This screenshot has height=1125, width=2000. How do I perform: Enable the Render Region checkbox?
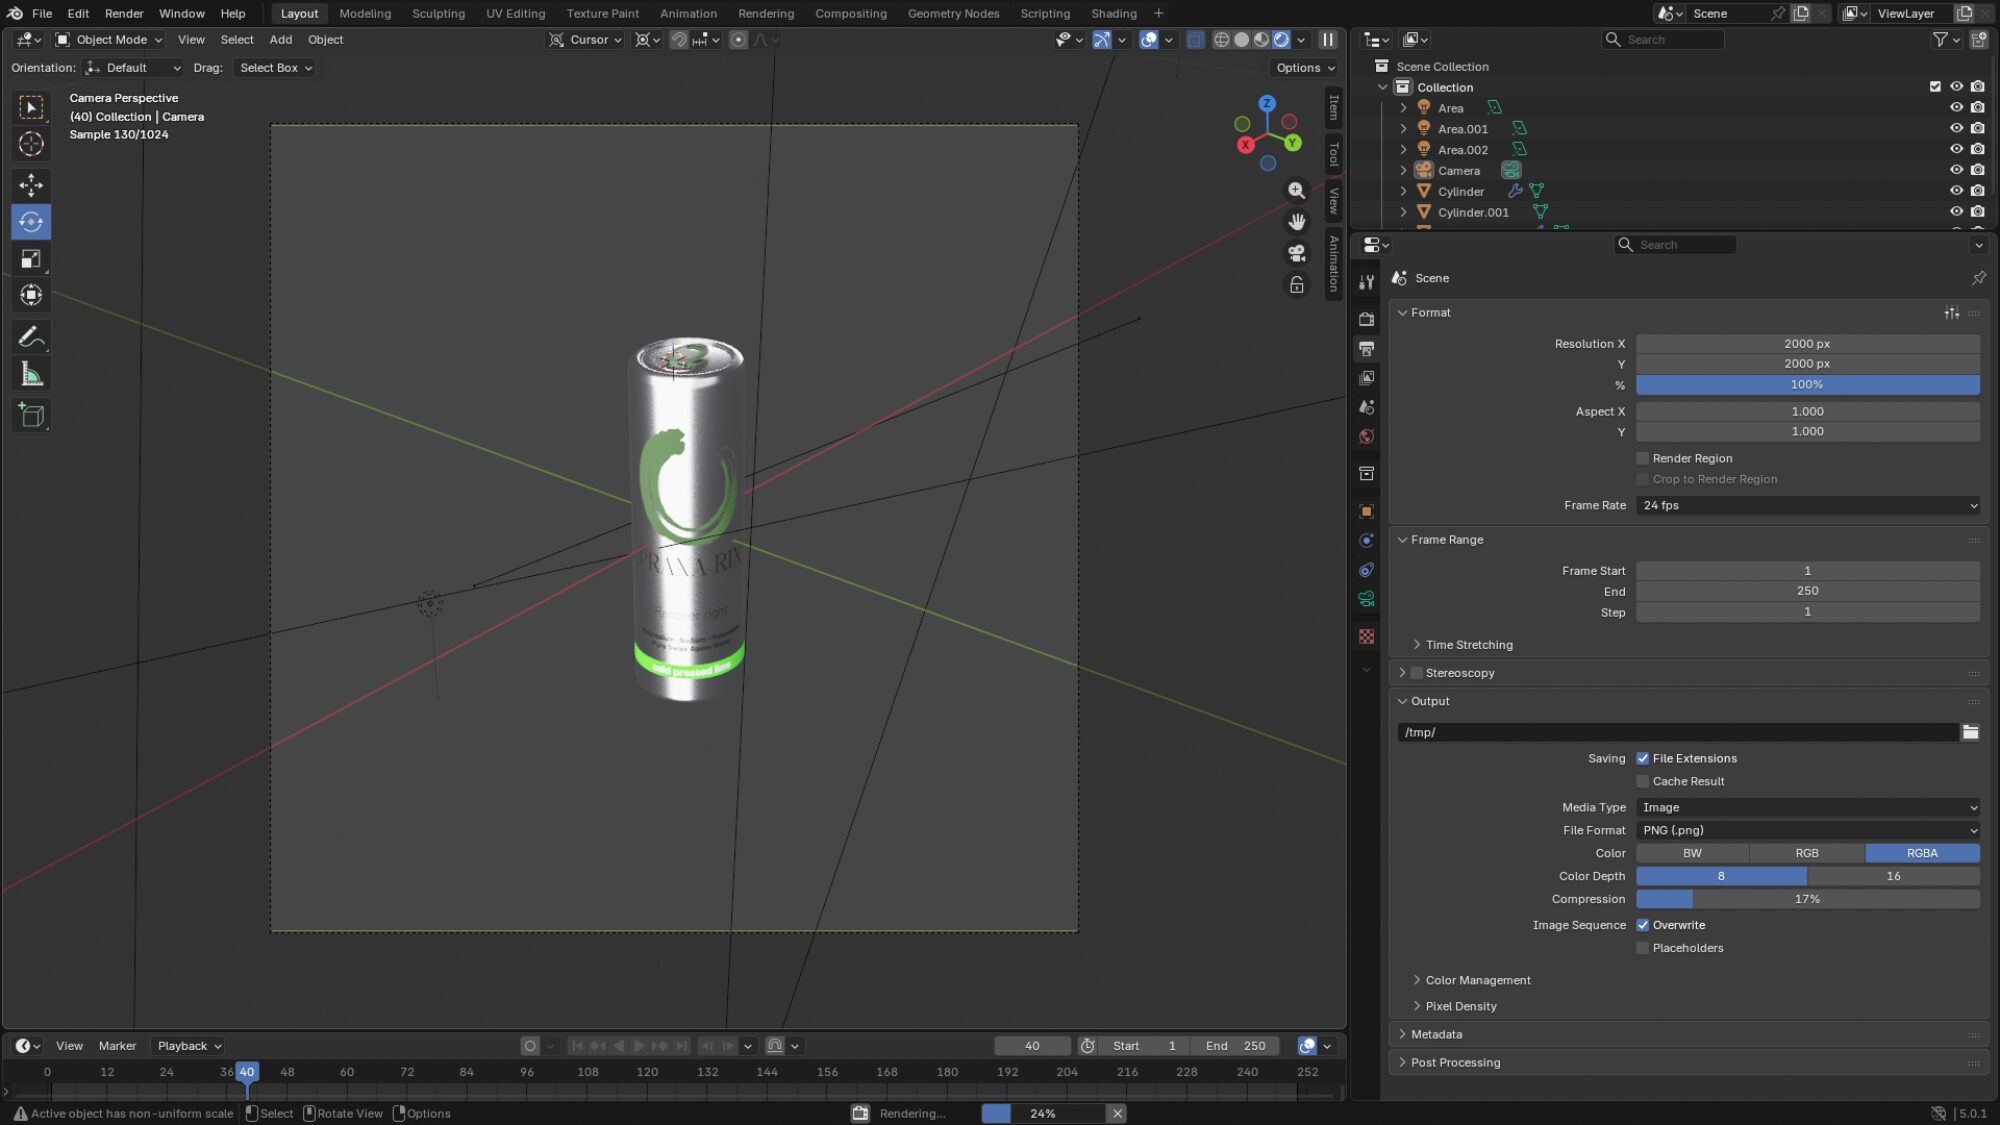click(x=1642, y=458)
